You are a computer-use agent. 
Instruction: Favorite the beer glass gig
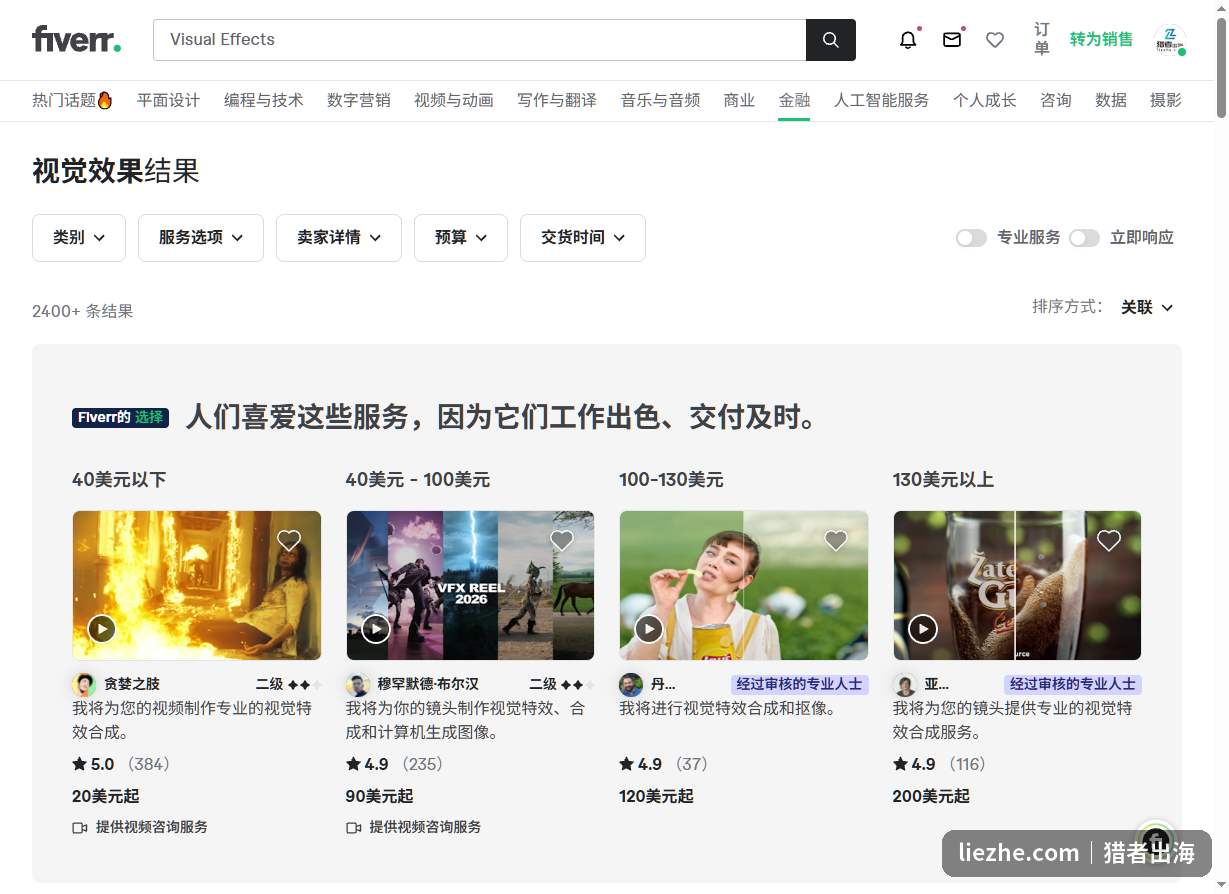tap(1109, 541)
